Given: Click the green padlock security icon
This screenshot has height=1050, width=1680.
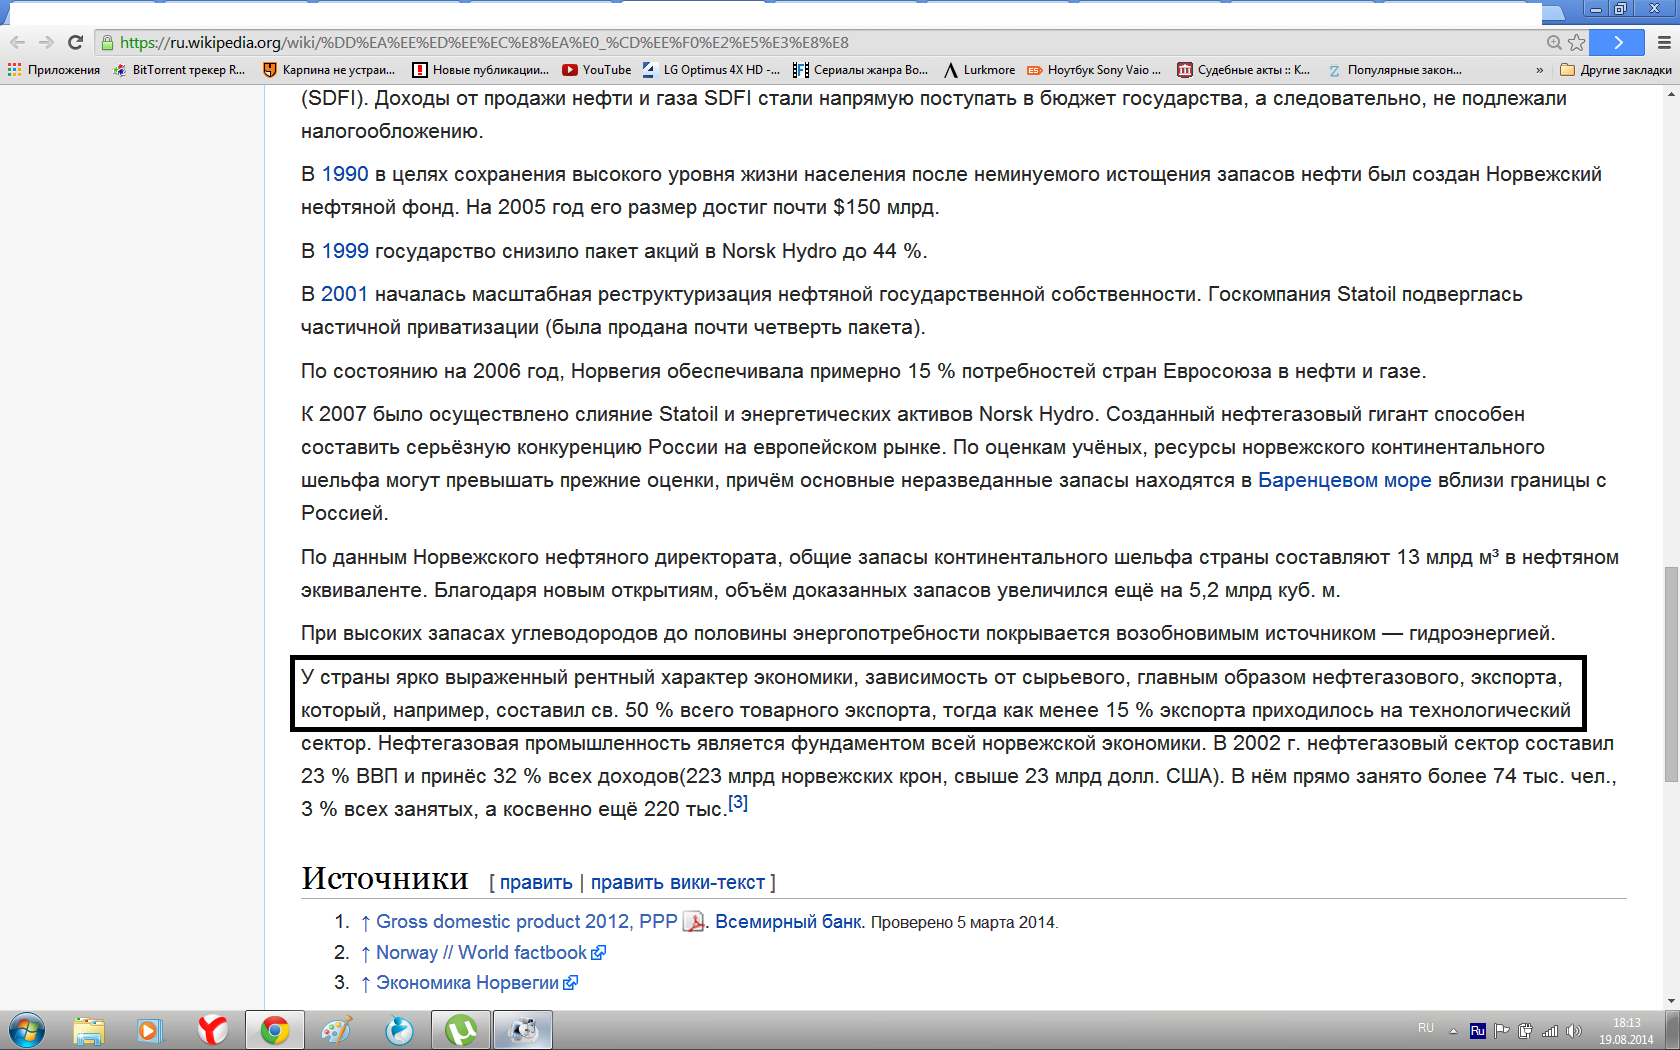Looking at the screenshot, I should [x=108, y=42].
